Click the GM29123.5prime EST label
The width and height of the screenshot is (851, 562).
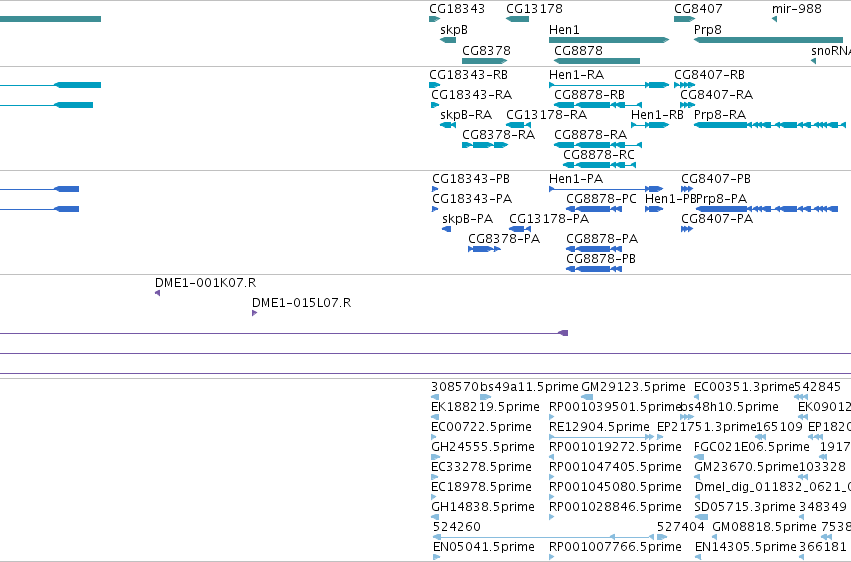tap(633, 387)
